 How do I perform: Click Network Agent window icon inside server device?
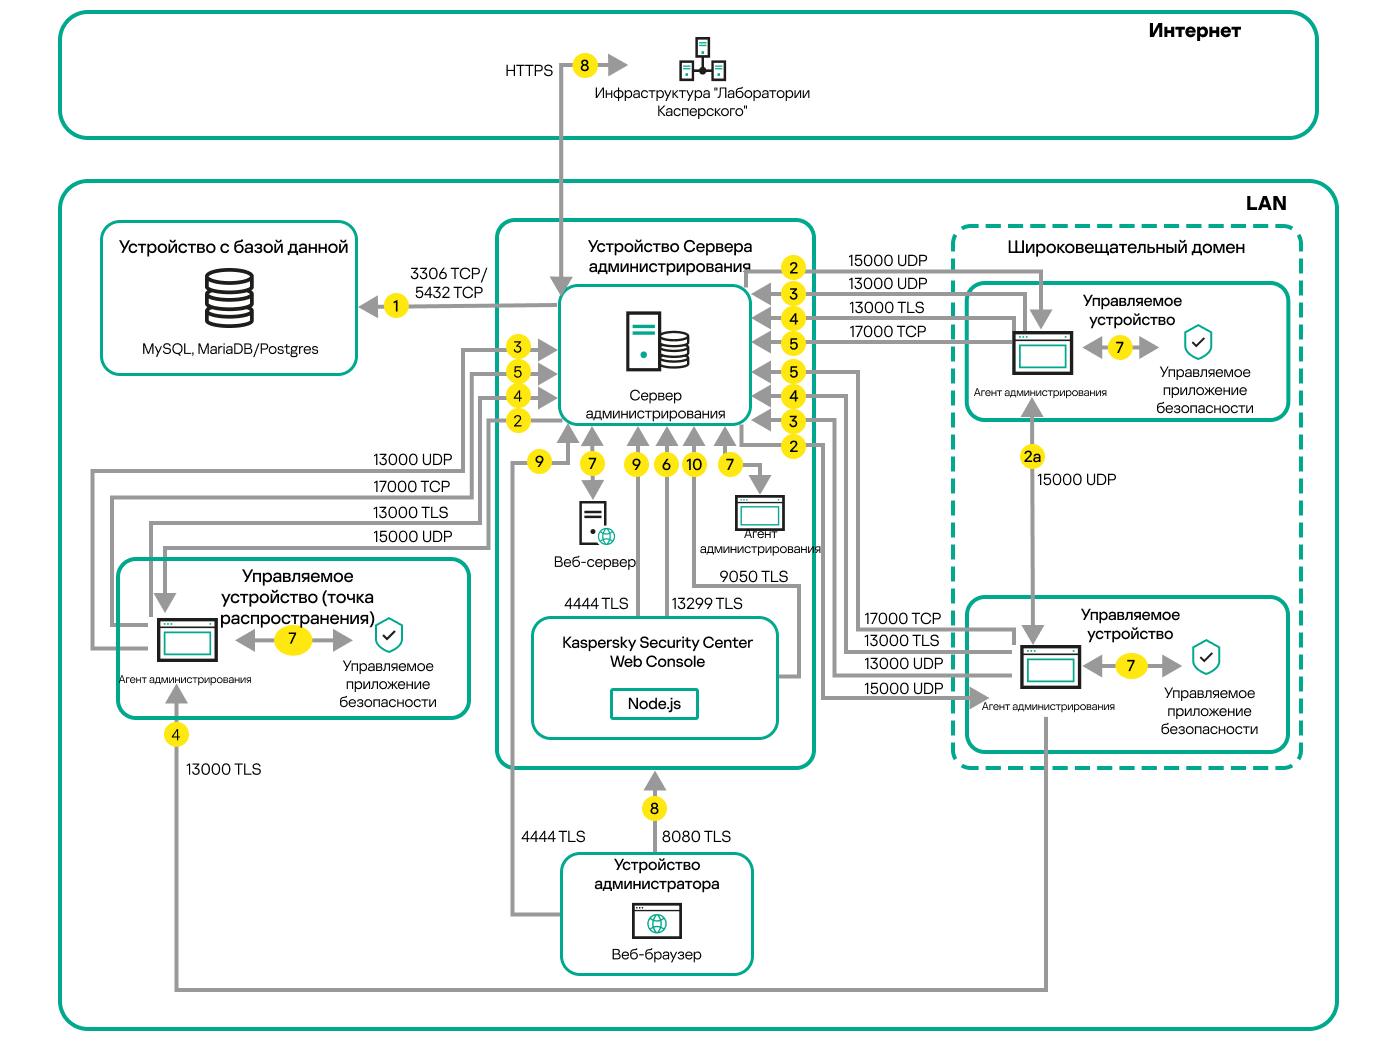(760, 513)
